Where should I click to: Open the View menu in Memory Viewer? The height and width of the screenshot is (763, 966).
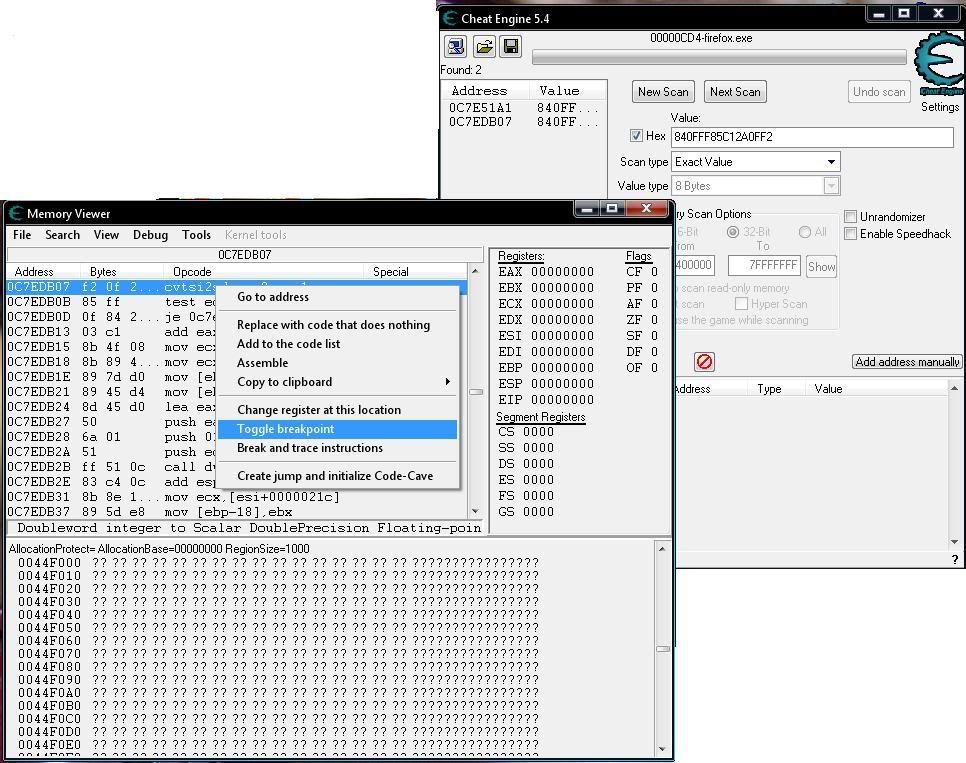tap(106, 235)
